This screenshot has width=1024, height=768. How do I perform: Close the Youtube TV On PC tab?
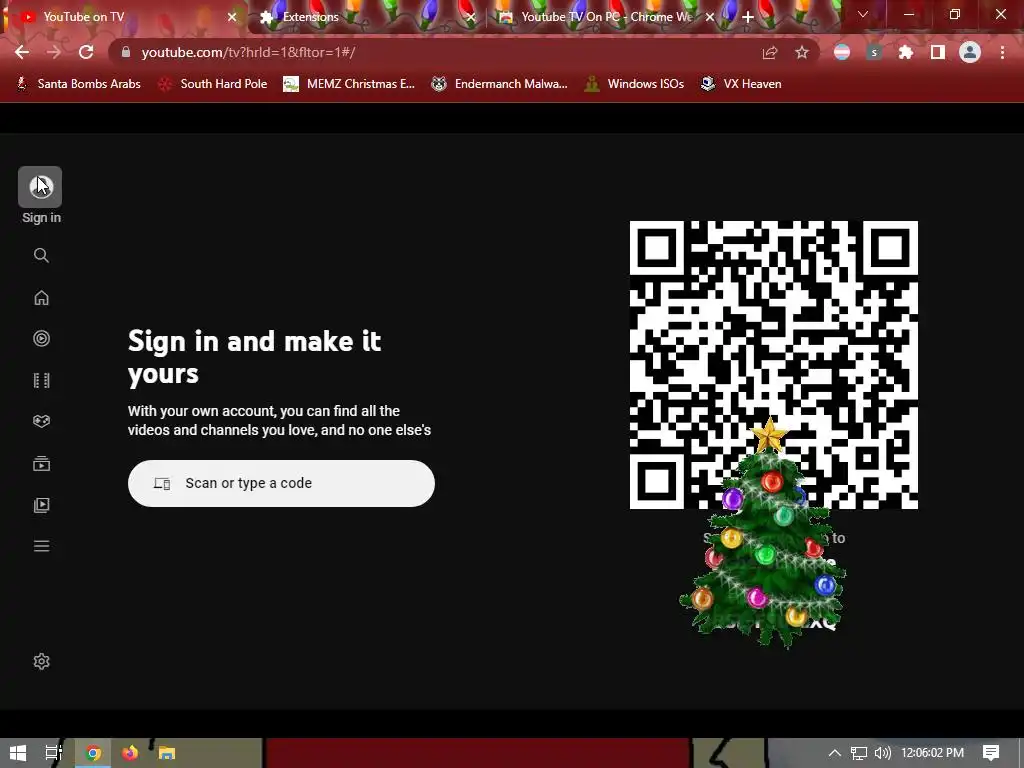[x=710, y=17]
